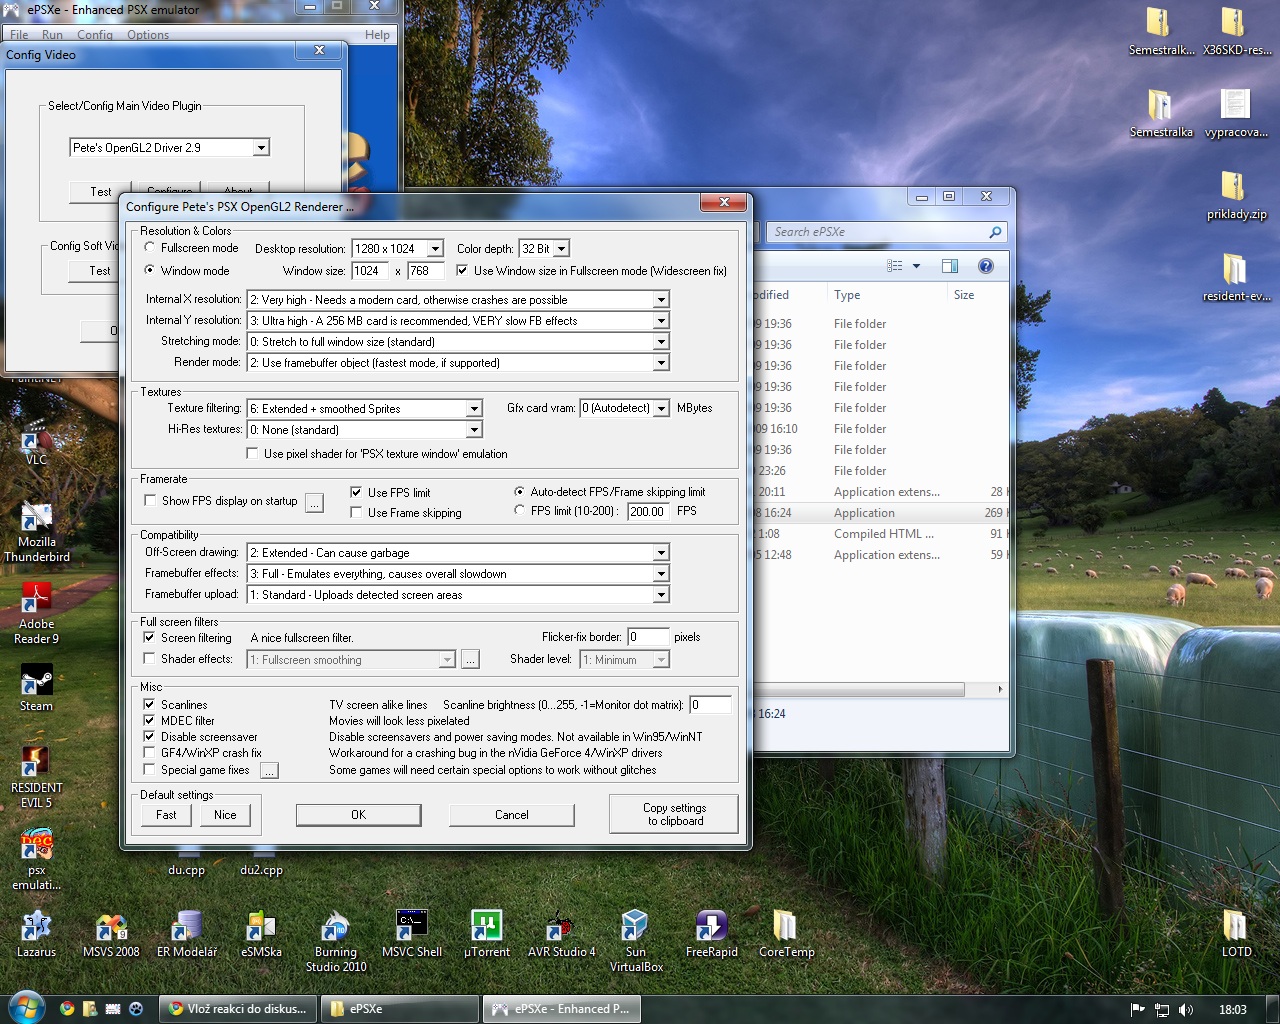
Task: Toggle Use Window size in Fullscreen mode
Action: [462, 270]
